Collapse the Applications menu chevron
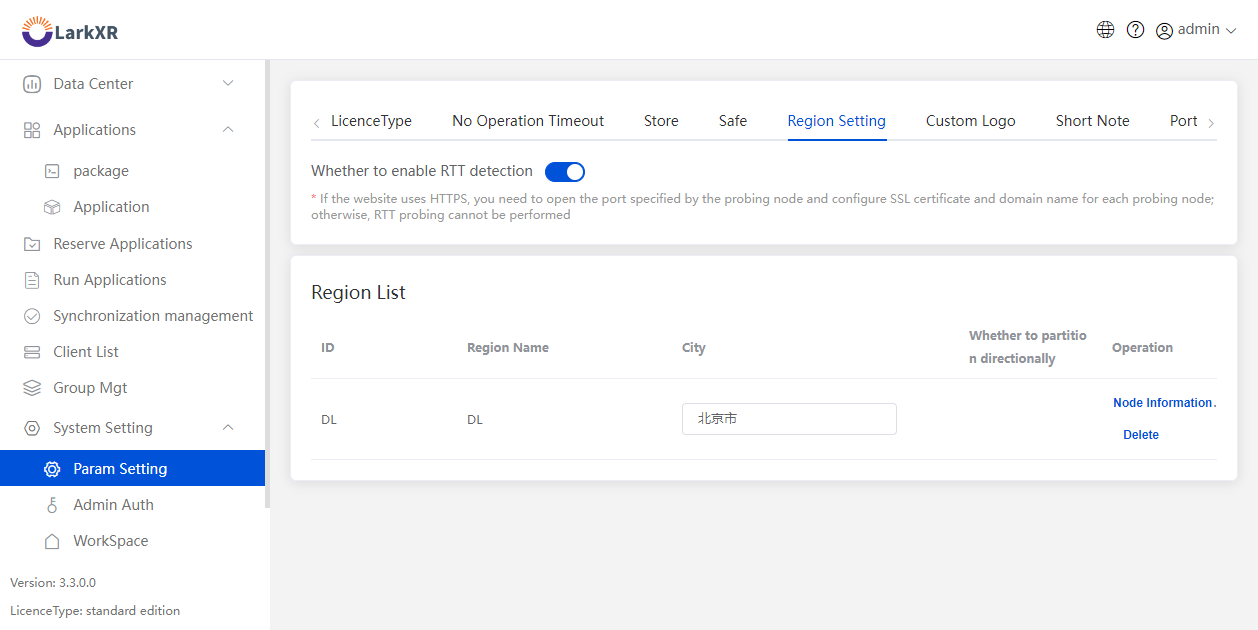 pyautogui.click(x=228, y=130)
